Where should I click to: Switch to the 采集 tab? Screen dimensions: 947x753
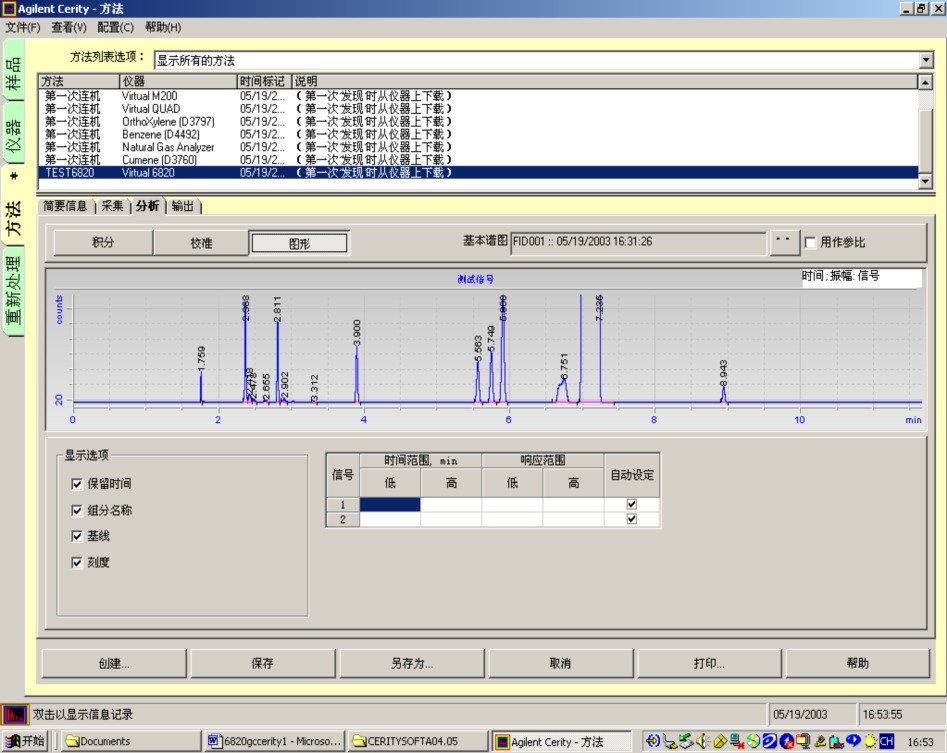pos(112,206)
